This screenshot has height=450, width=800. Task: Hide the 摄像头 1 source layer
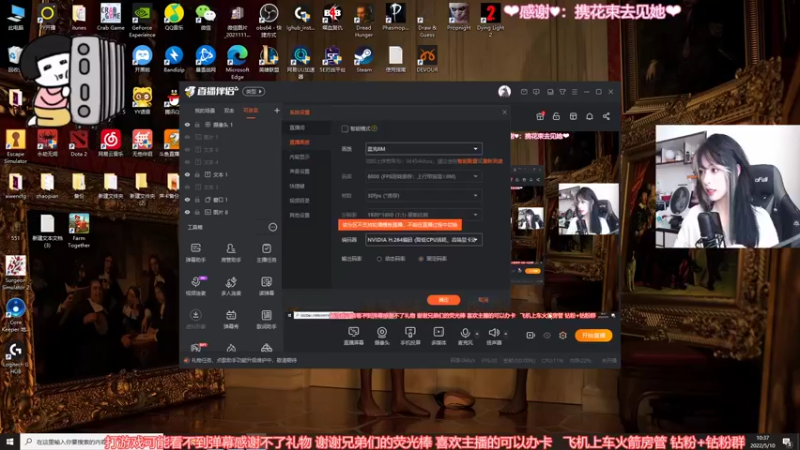(x=187, y=124)
